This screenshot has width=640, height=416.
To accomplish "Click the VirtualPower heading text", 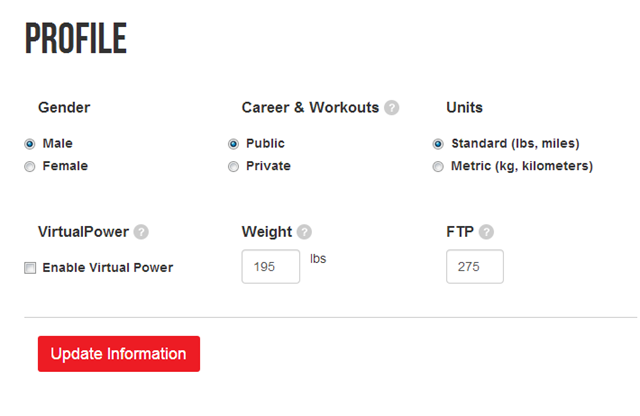I will [83, 232].
